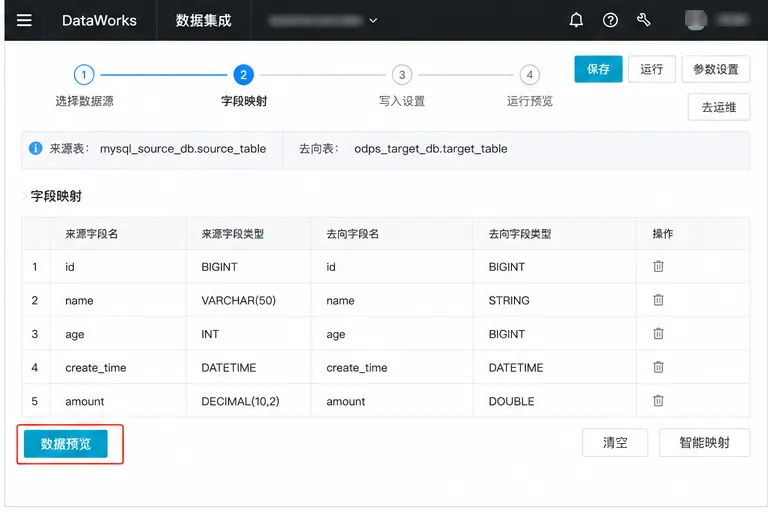Click the 运行 button

652,69
